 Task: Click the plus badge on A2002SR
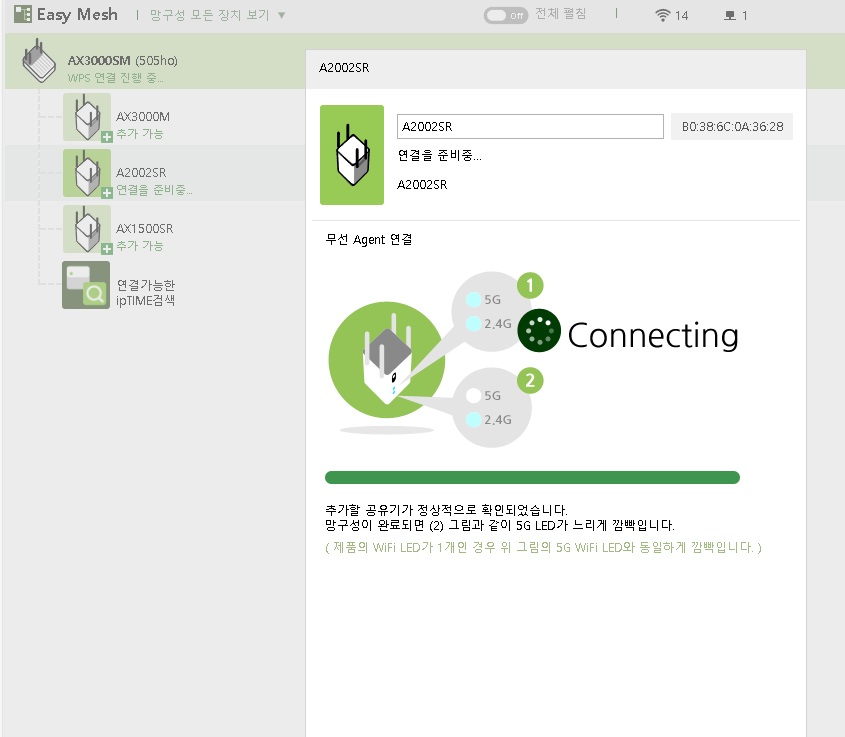point(107,193)
